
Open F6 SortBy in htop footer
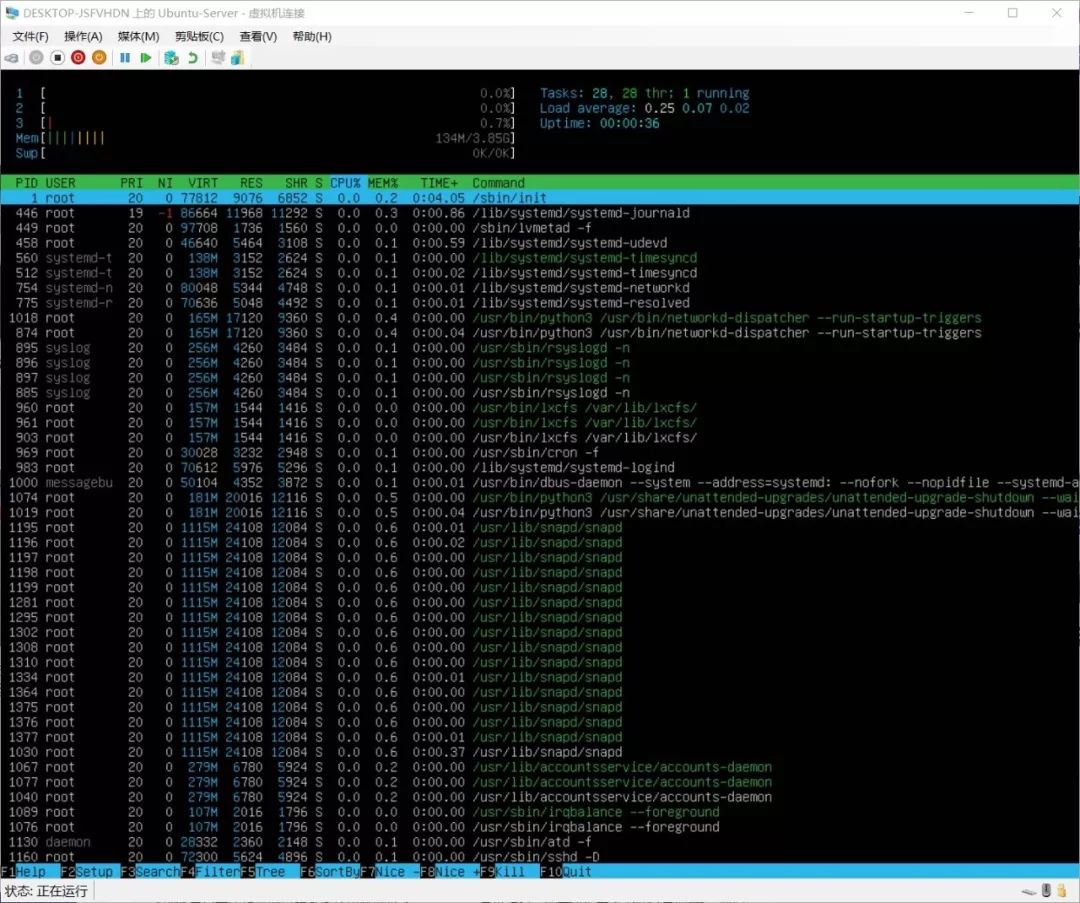pos(330,872)
